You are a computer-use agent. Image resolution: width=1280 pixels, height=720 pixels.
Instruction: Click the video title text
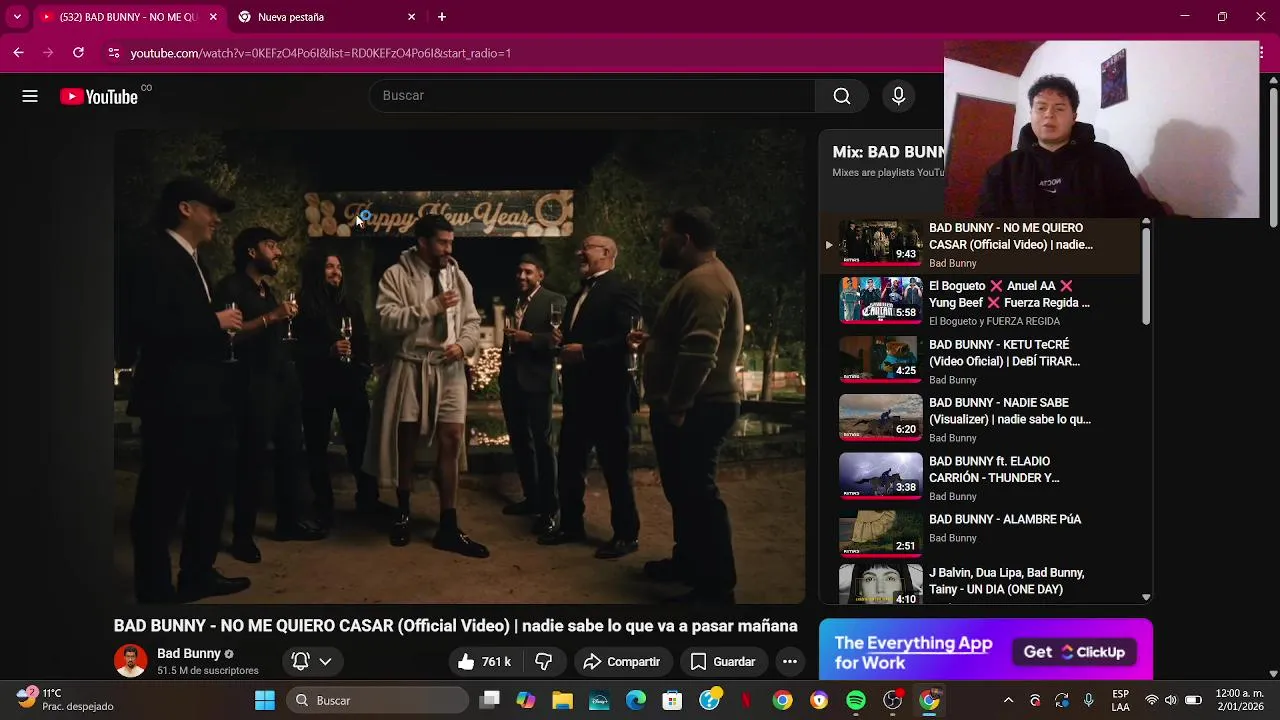point(455,626)
